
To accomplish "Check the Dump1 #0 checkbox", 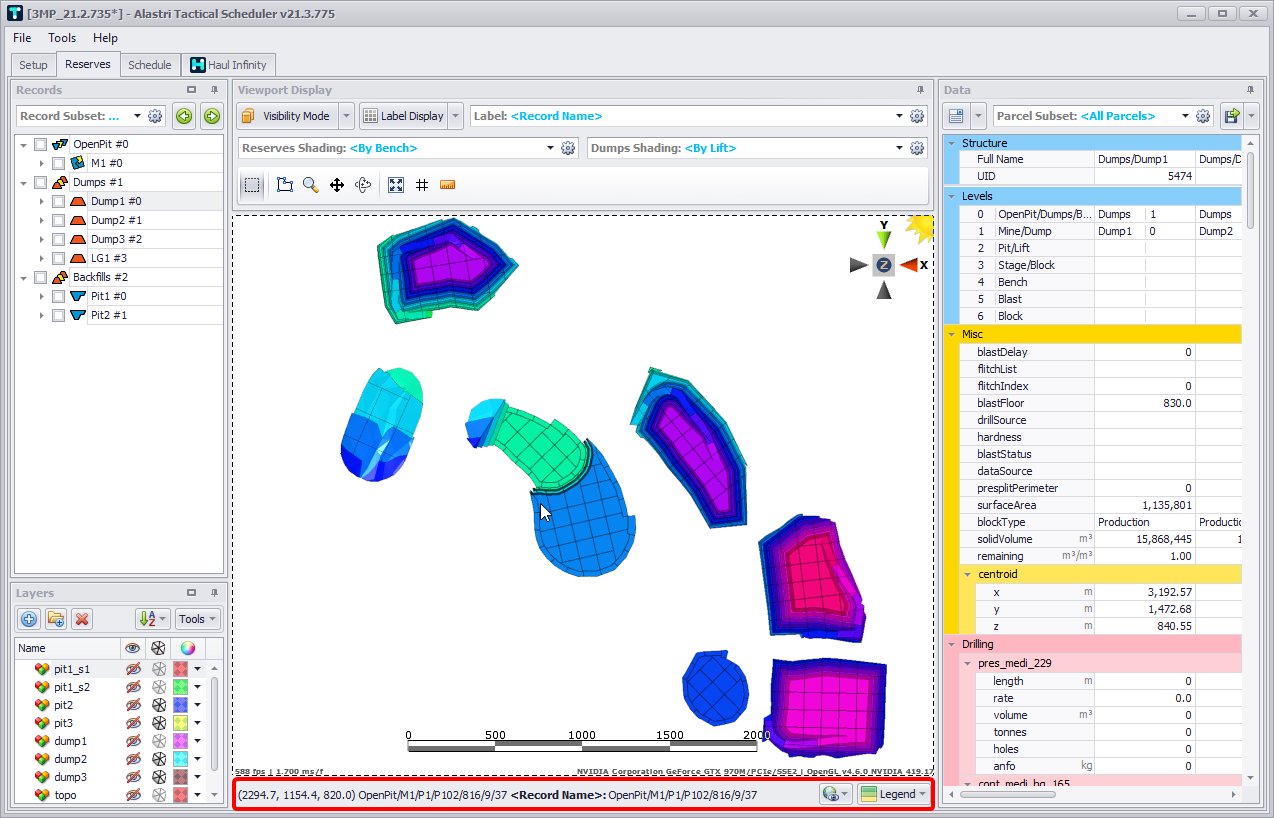I will tap(59, 201).
